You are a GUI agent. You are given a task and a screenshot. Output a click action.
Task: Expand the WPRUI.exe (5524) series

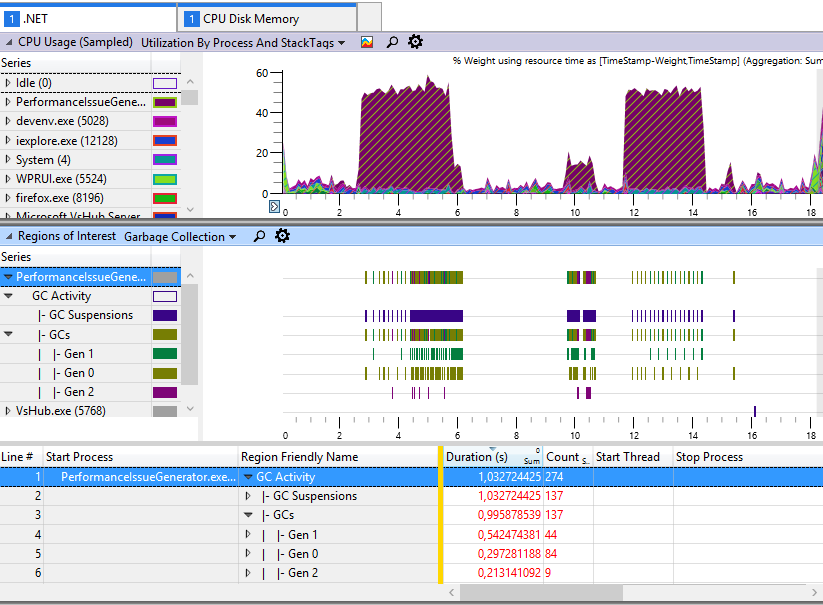(x=8, y=178)
